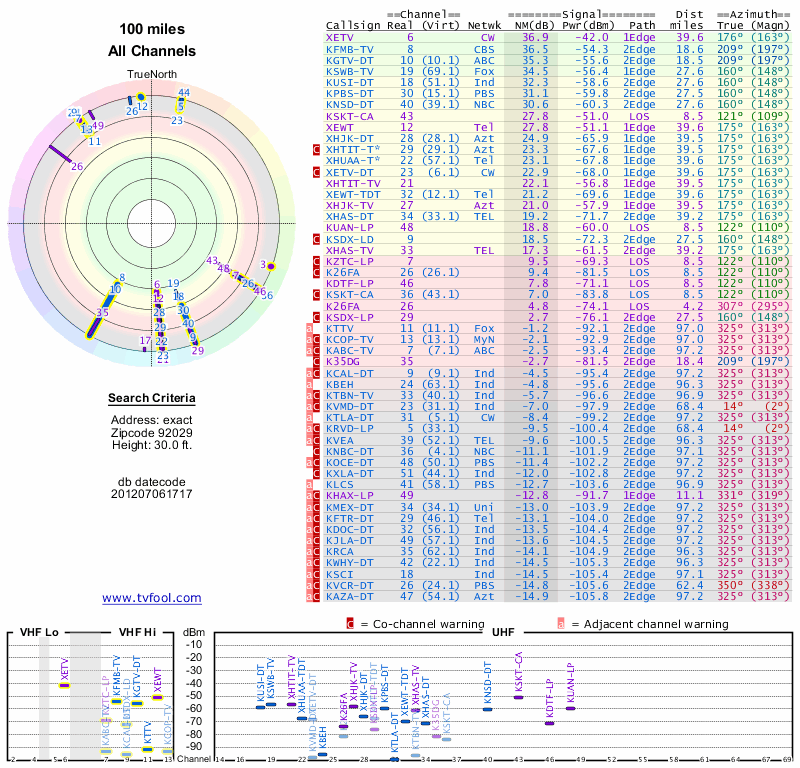800x768 pixels.
Task: Click the channel 3 dot on the radar plot
Action: pyautogui.click(x=271, y=266)
